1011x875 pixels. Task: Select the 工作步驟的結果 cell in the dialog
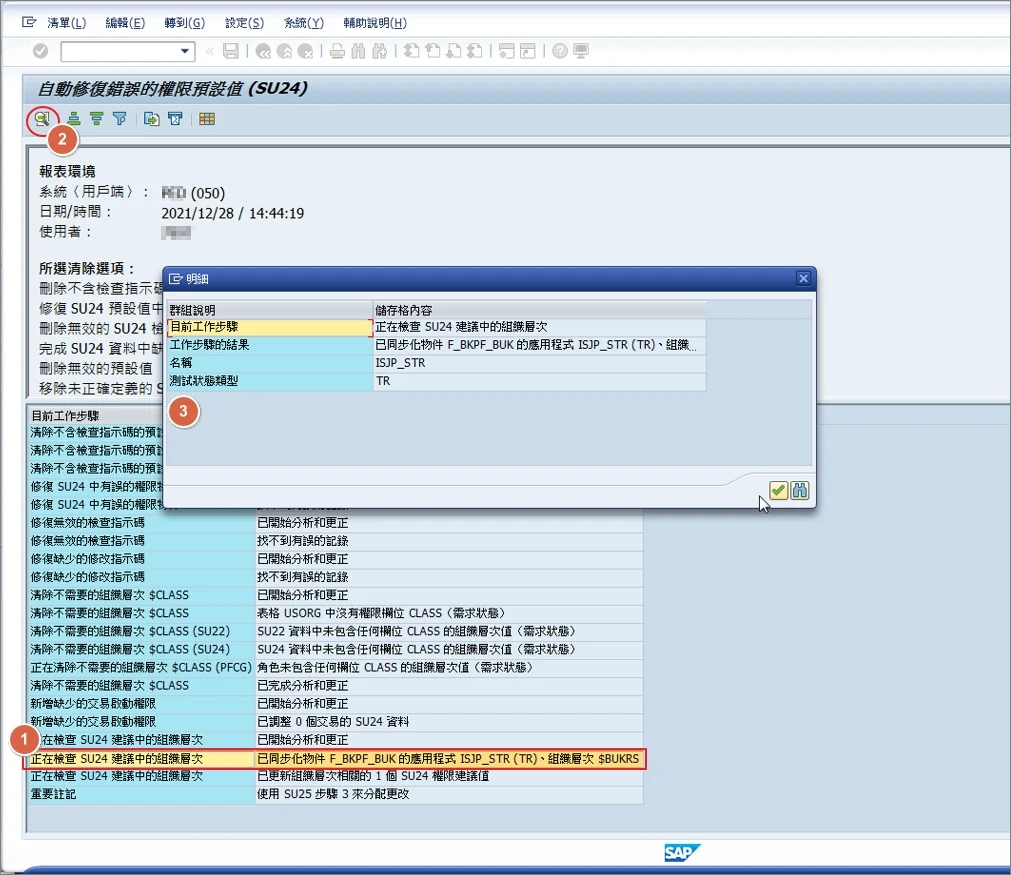[x=270, y=345]
